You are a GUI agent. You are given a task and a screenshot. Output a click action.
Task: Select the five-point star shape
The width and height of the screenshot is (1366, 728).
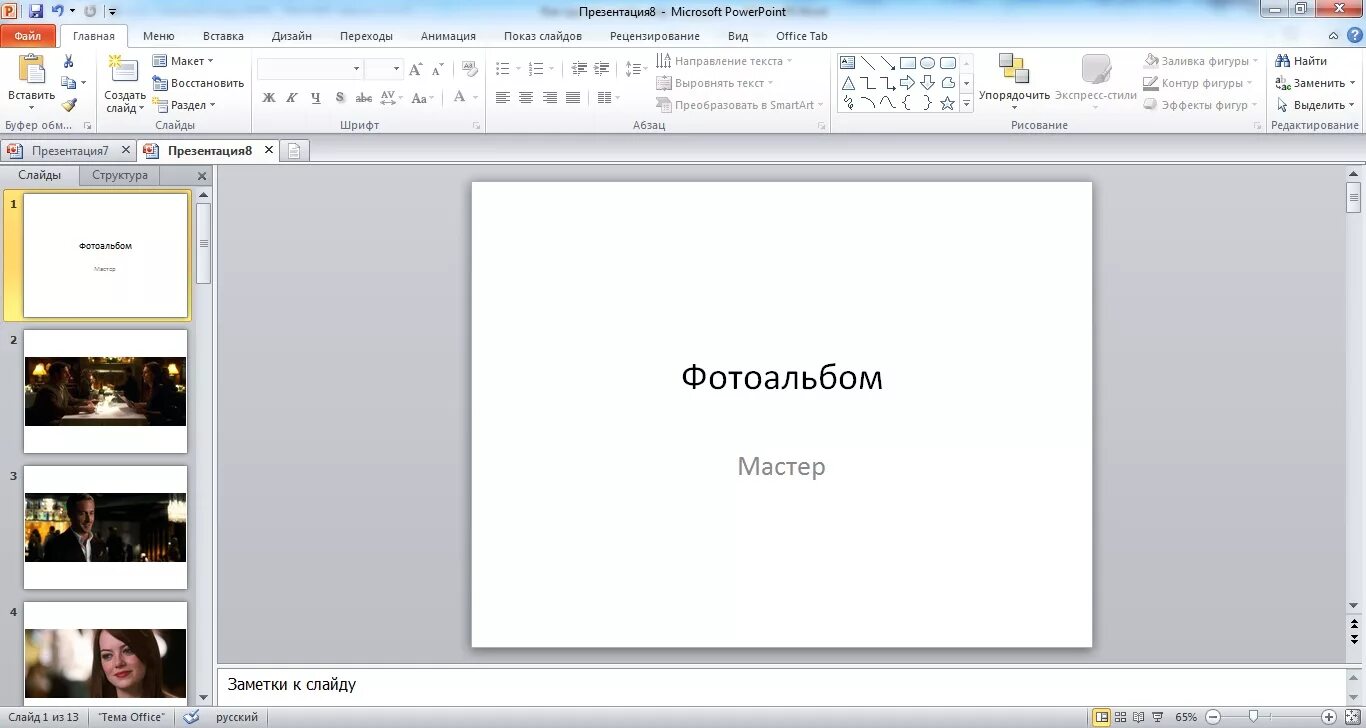coord(948,102)
